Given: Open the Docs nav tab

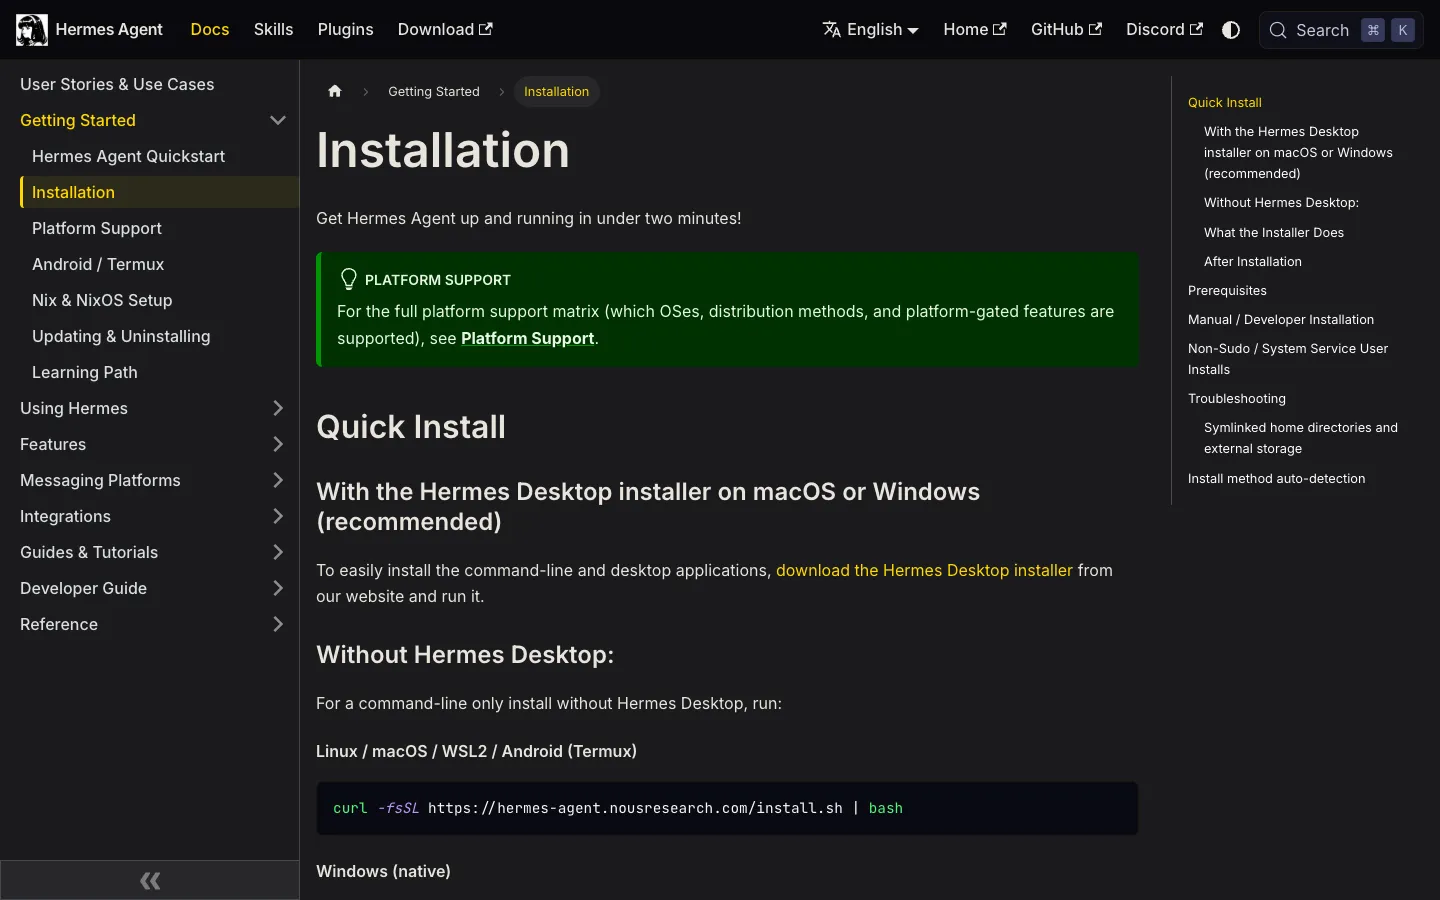Looking at the screenshot, I should tap(210, 30).
